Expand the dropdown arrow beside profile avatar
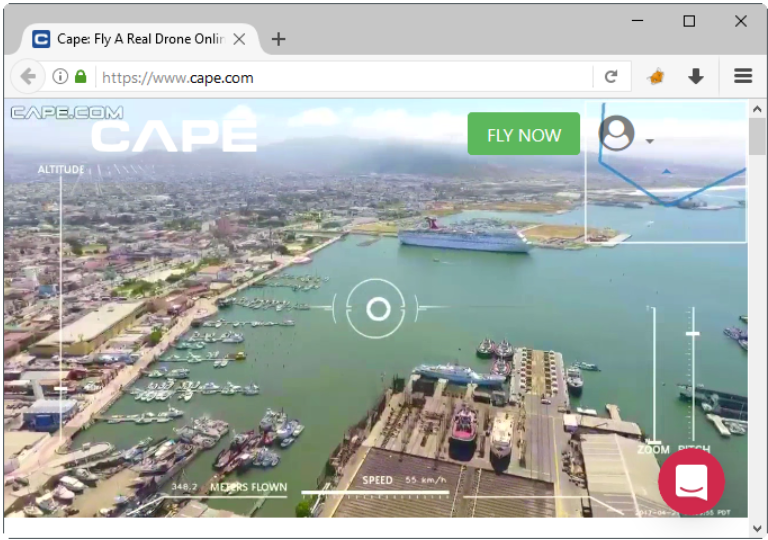The image size is (768, 540). tap(650, 141)
